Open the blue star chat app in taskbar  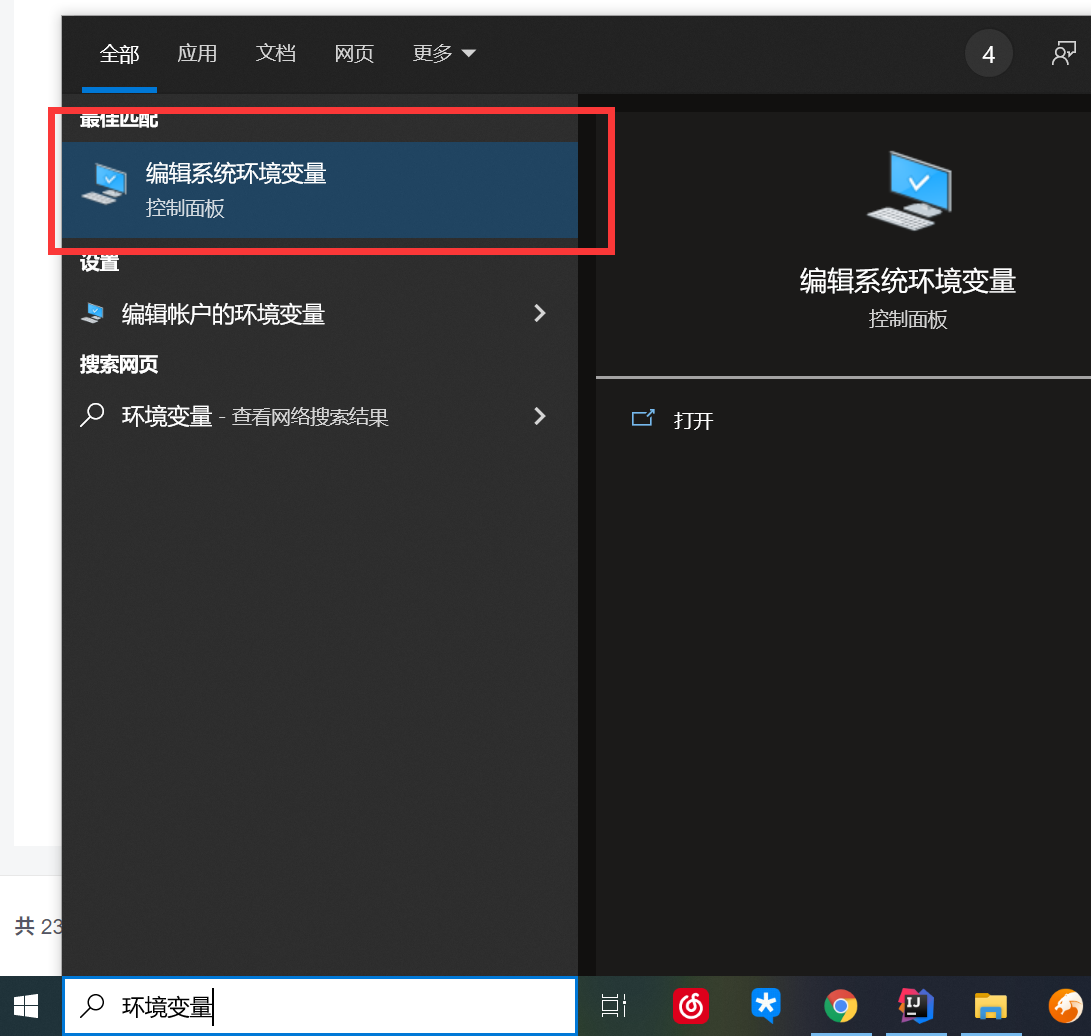tap(765, 1006)
